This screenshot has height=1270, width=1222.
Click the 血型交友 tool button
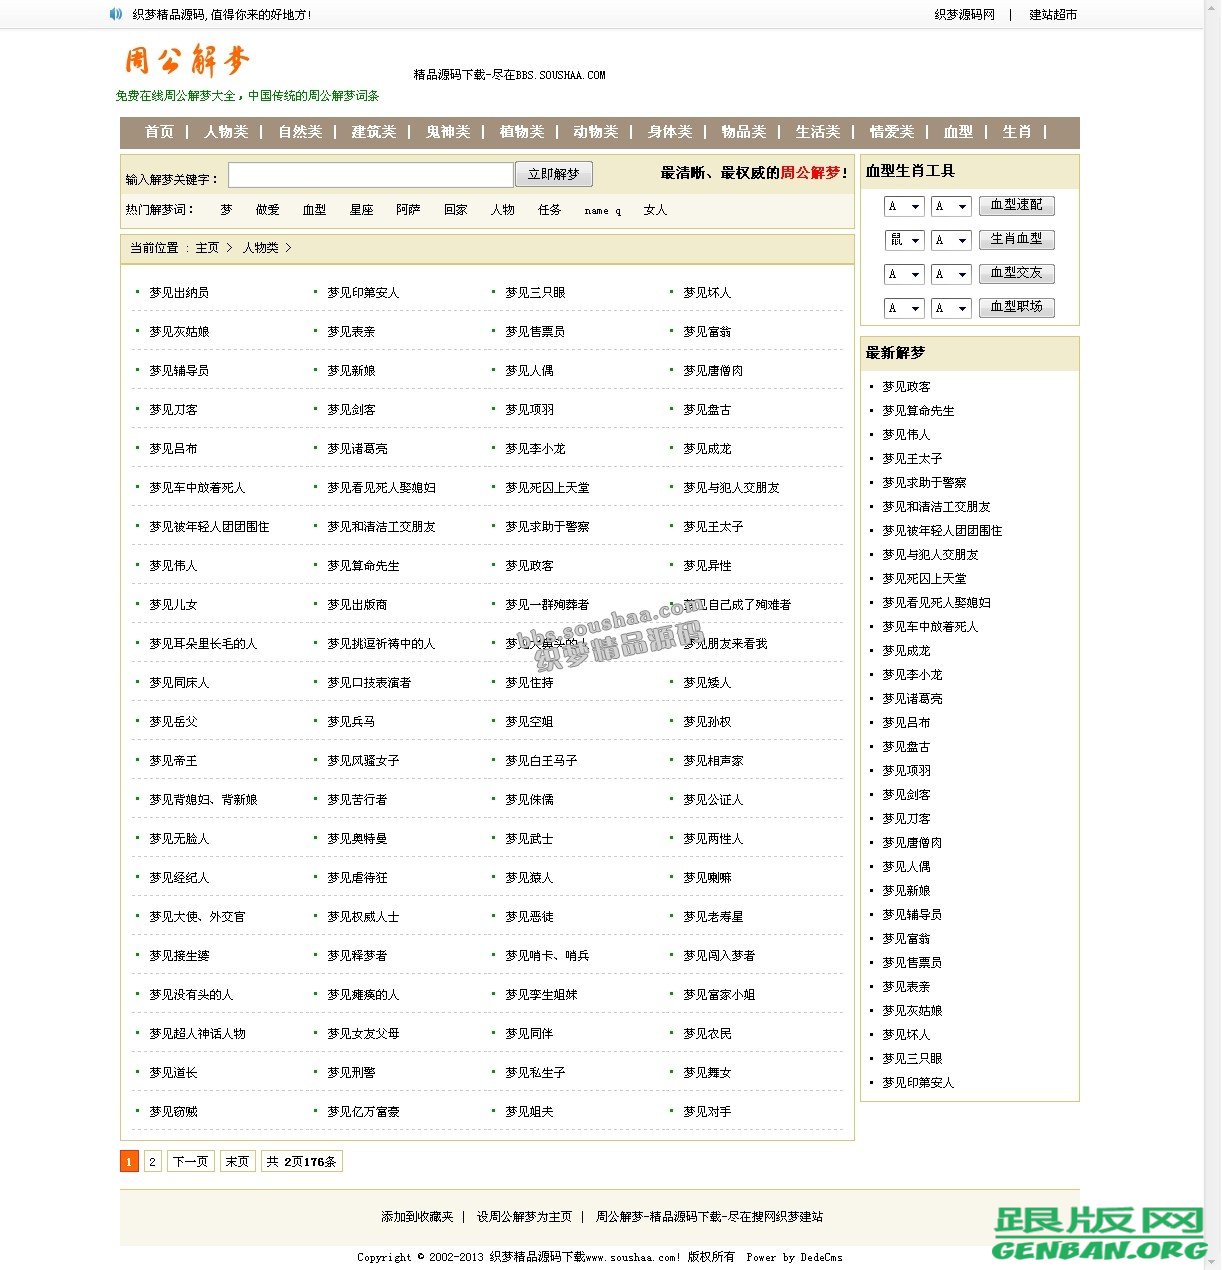coord(1017,273)
